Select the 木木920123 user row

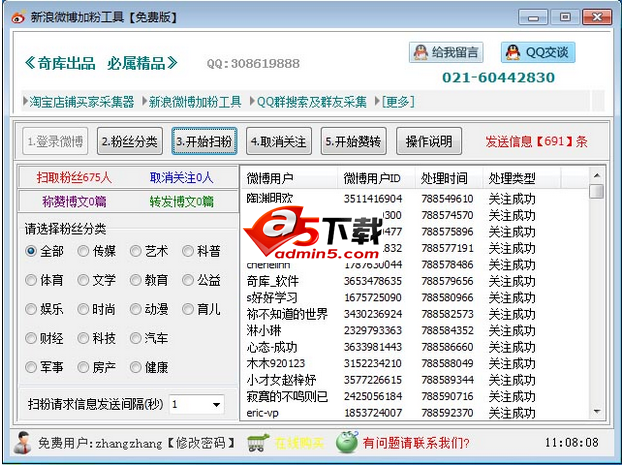(x=415, y=364)
